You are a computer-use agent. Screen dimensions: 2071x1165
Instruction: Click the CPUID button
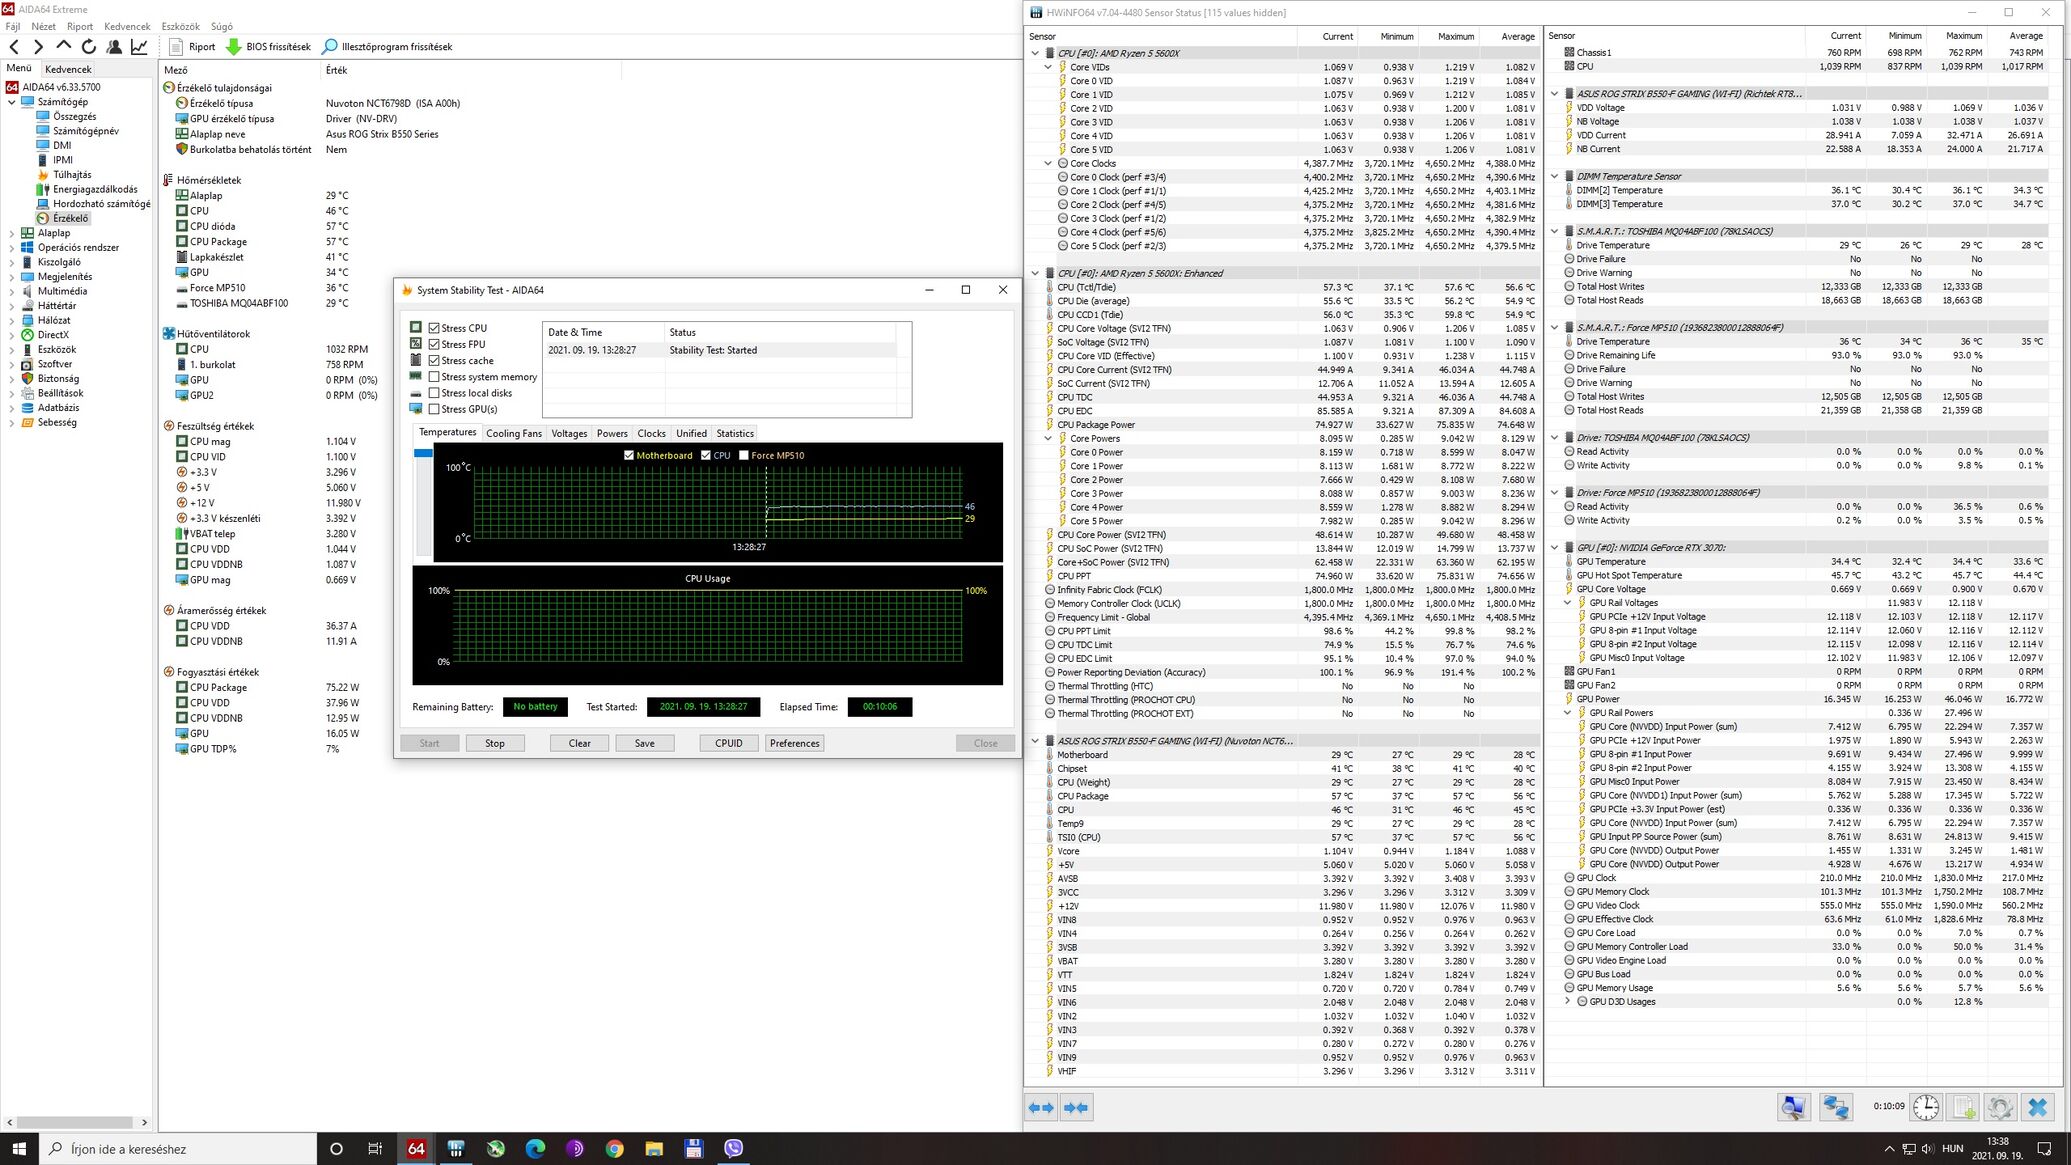728,743
